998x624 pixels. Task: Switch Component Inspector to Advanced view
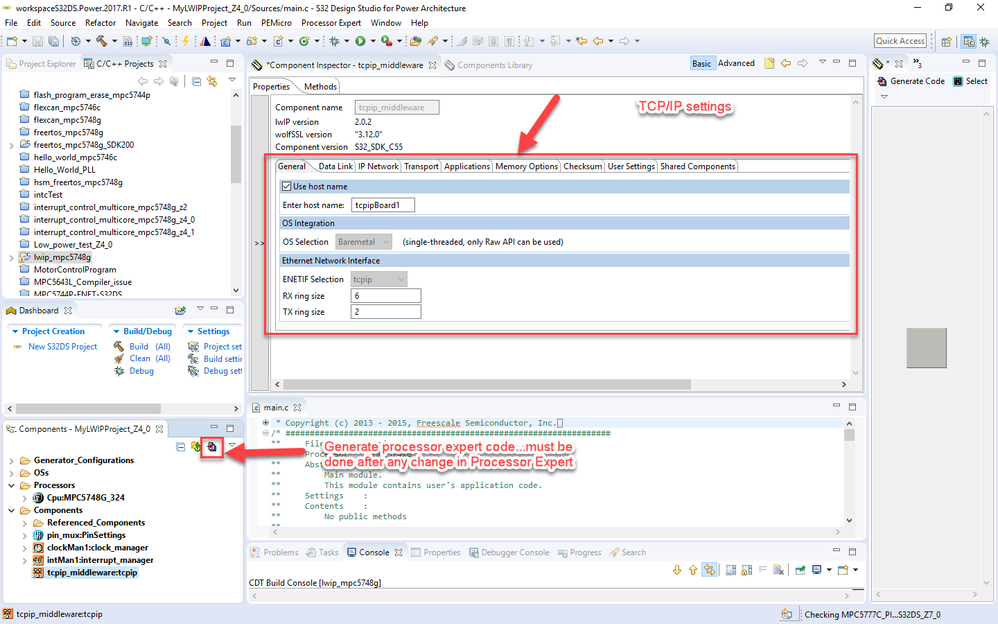[736, 64]
